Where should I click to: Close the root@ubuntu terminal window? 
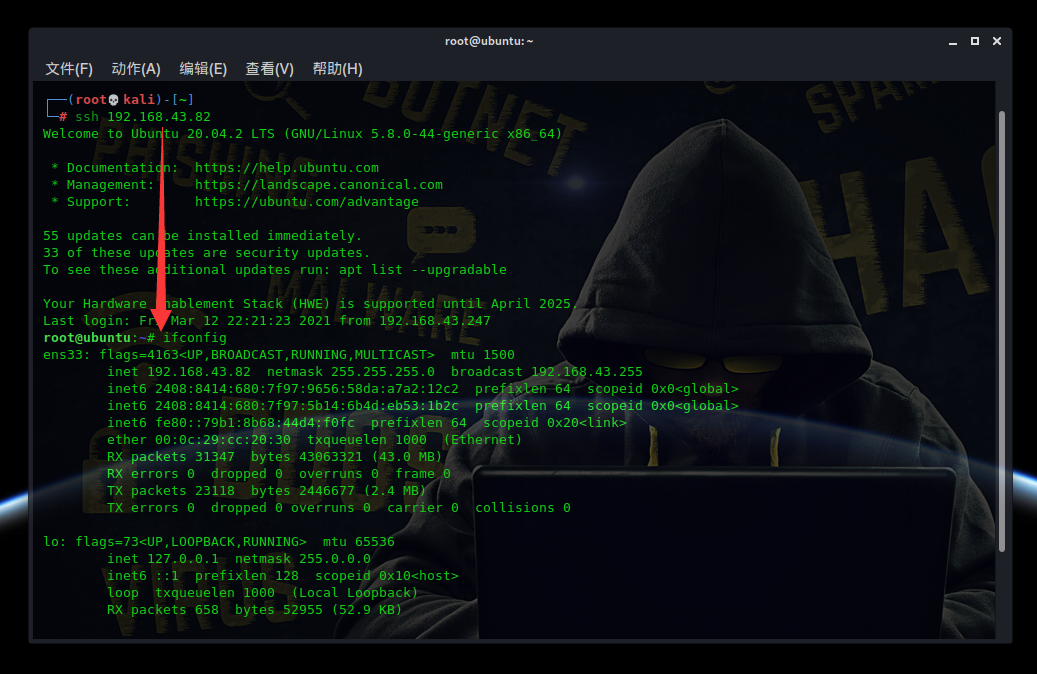pos(997,41)
